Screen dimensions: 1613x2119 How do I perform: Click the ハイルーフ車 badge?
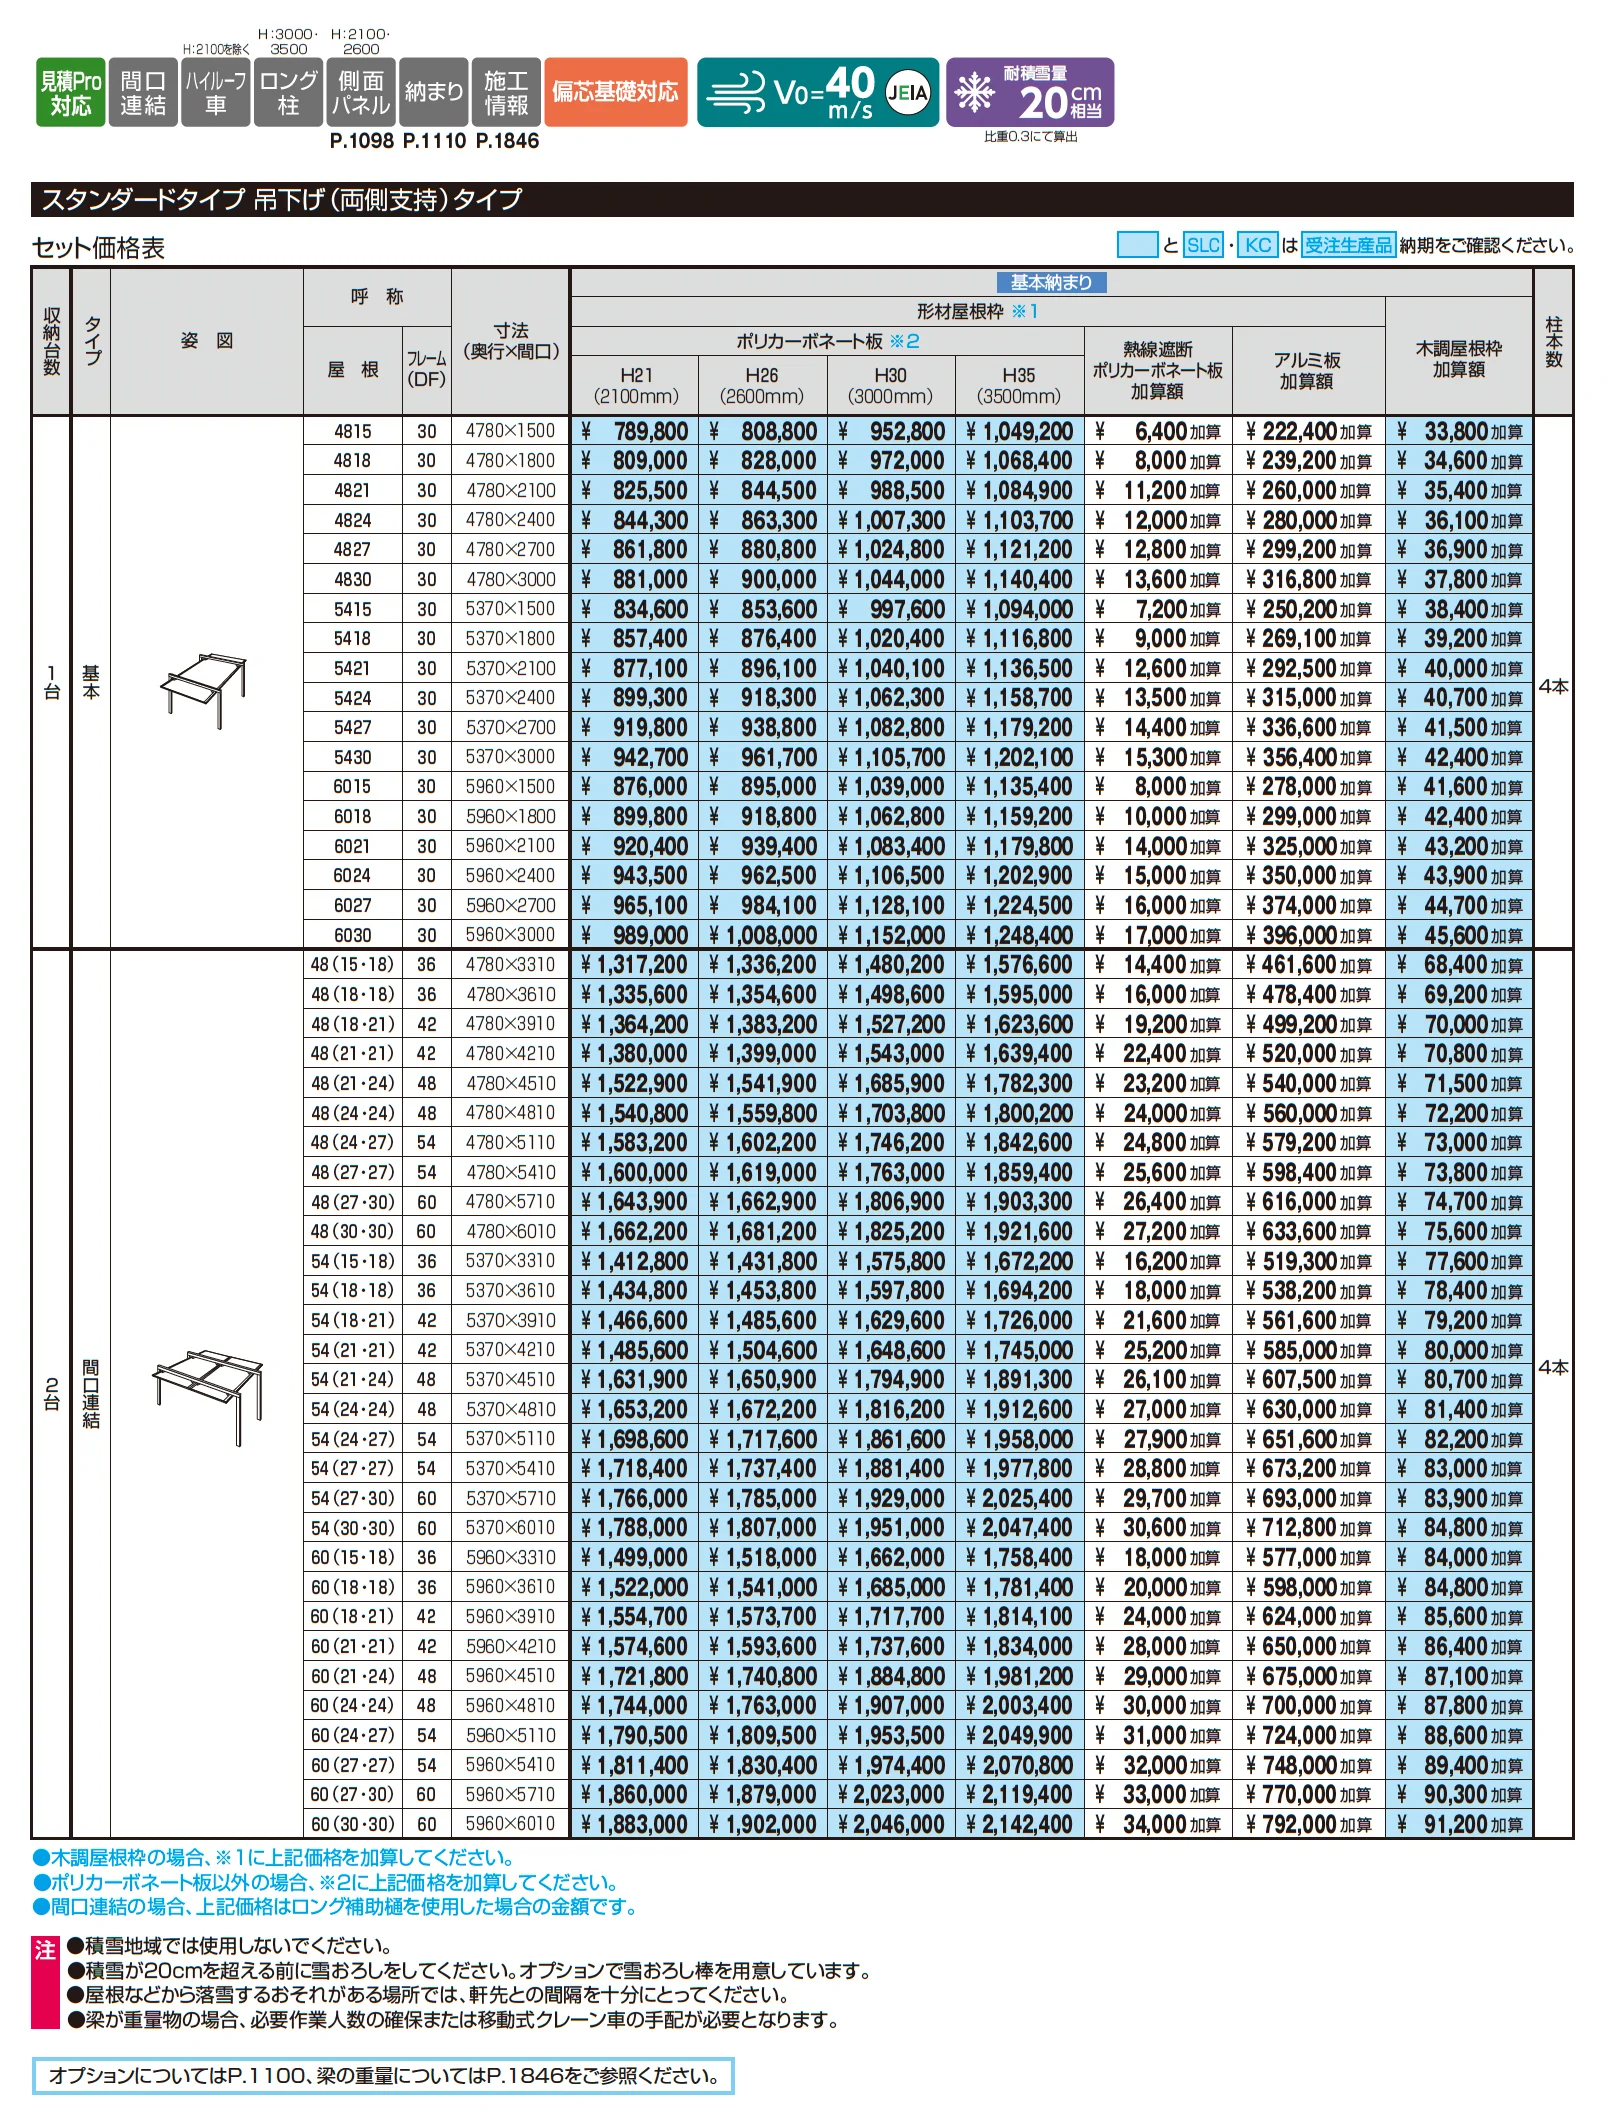click(x=216, y=93)
